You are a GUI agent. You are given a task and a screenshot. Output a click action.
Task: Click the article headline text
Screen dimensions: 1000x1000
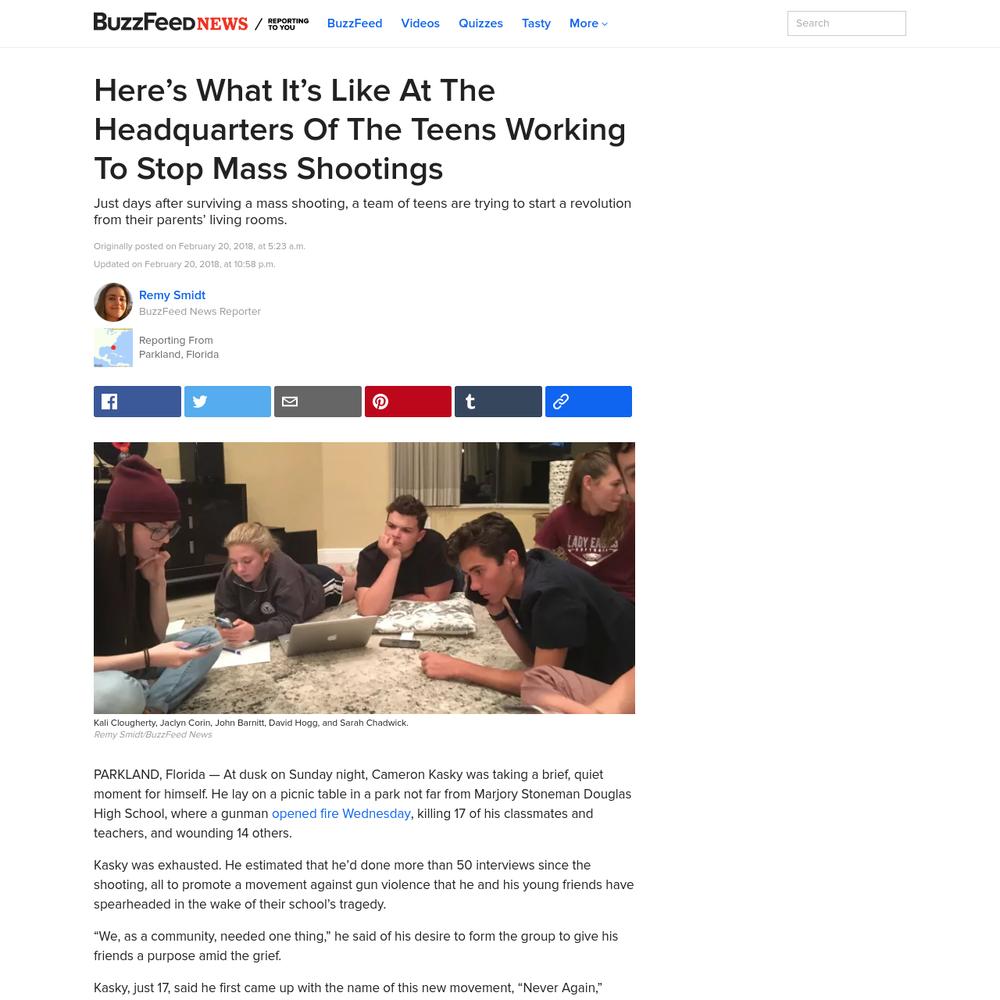360,129
